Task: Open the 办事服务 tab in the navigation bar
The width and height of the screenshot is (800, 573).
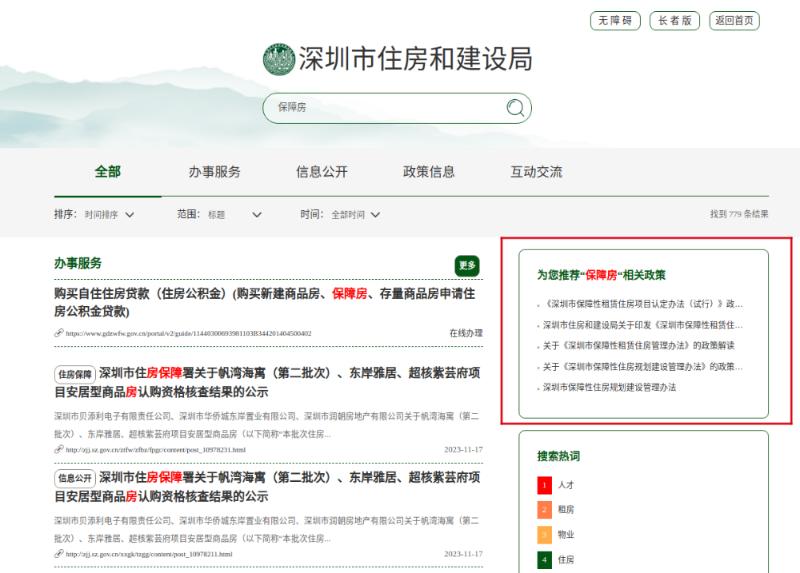Action: click(215, 172)
